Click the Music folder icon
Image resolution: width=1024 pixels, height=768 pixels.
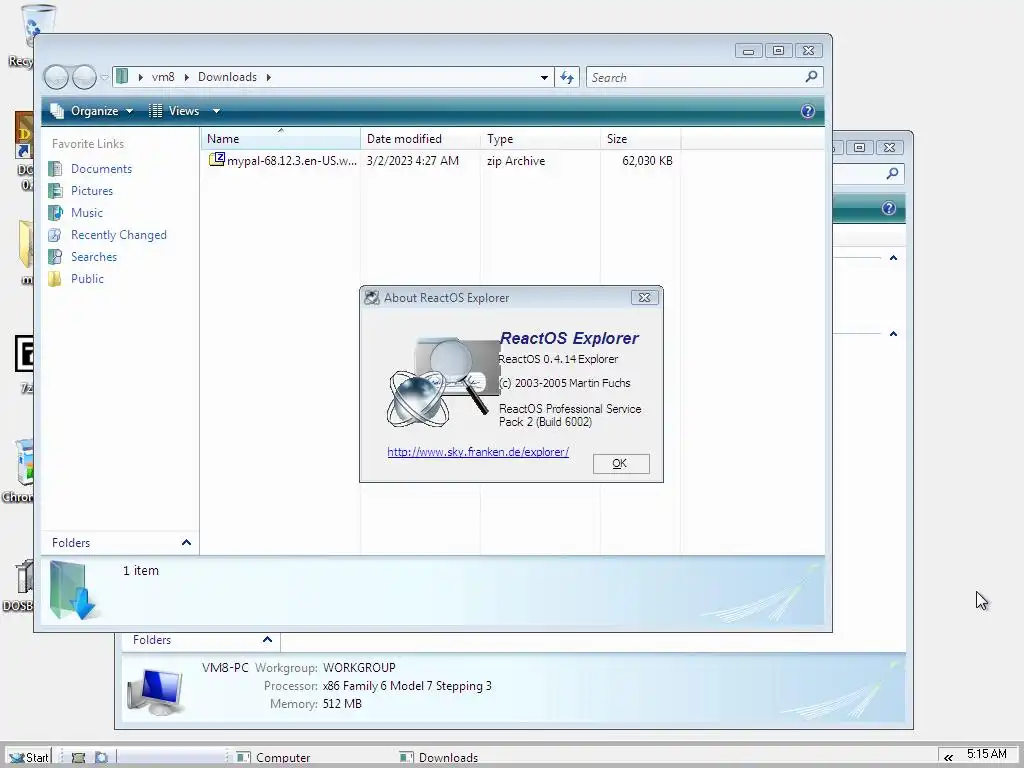point(56,213)
